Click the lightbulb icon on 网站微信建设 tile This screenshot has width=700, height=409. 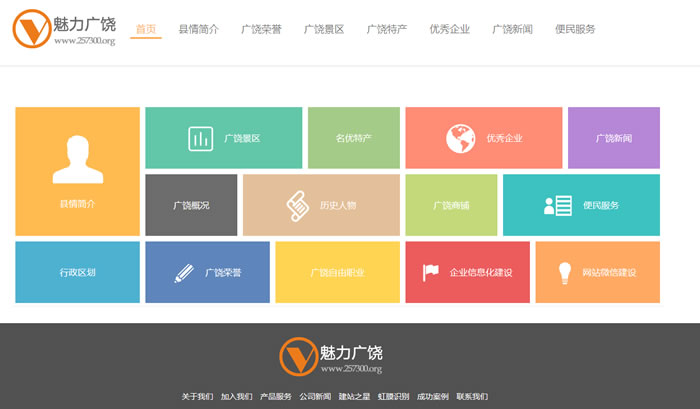[564, 272]
